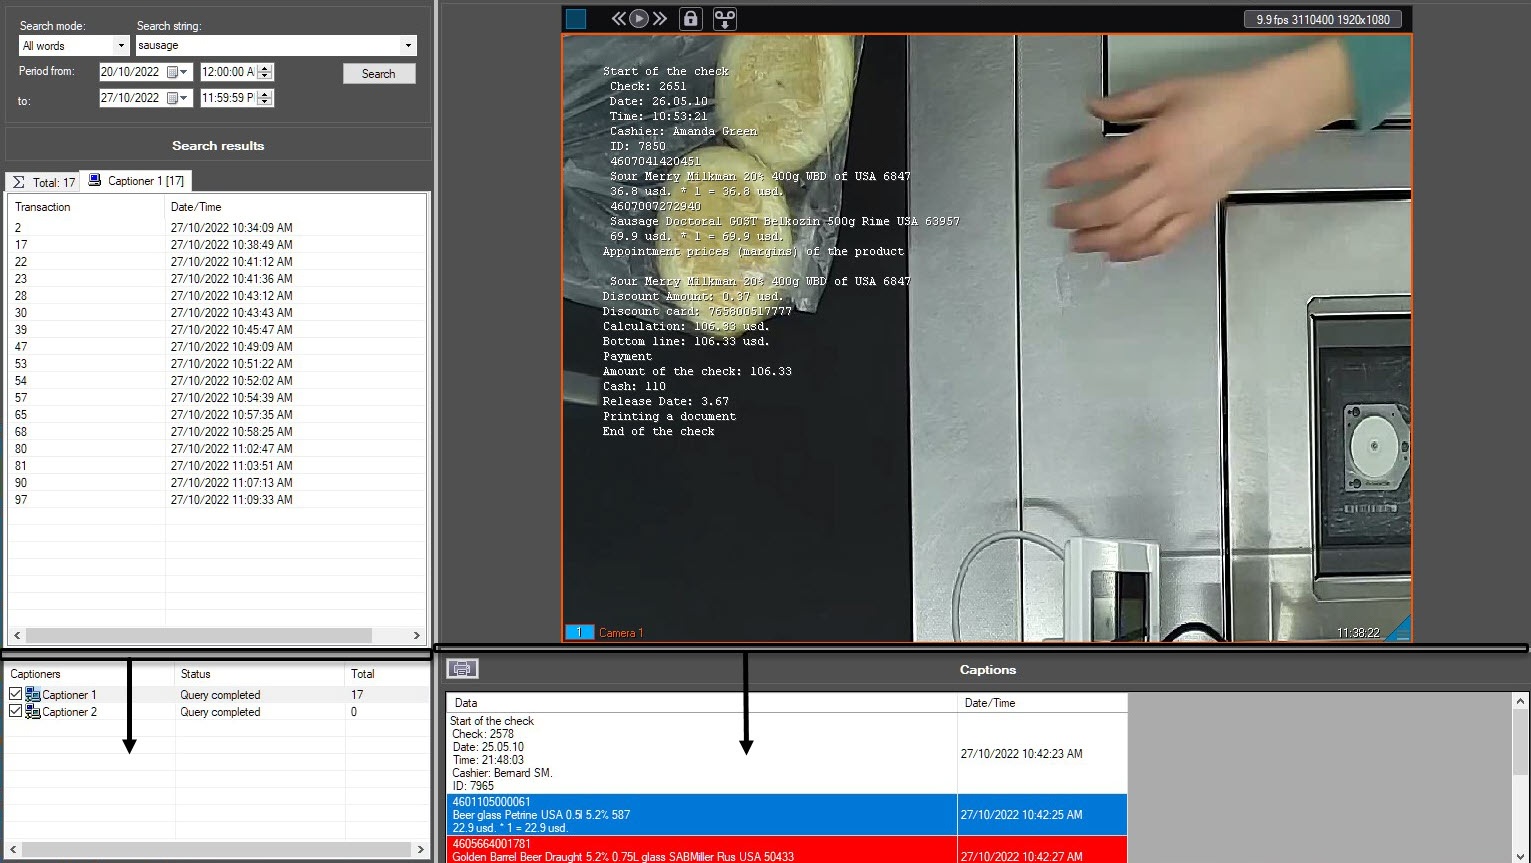Switch to the Total: 17 tab
This screenshot has width=1531, height=863.
[x=44, y=182]
